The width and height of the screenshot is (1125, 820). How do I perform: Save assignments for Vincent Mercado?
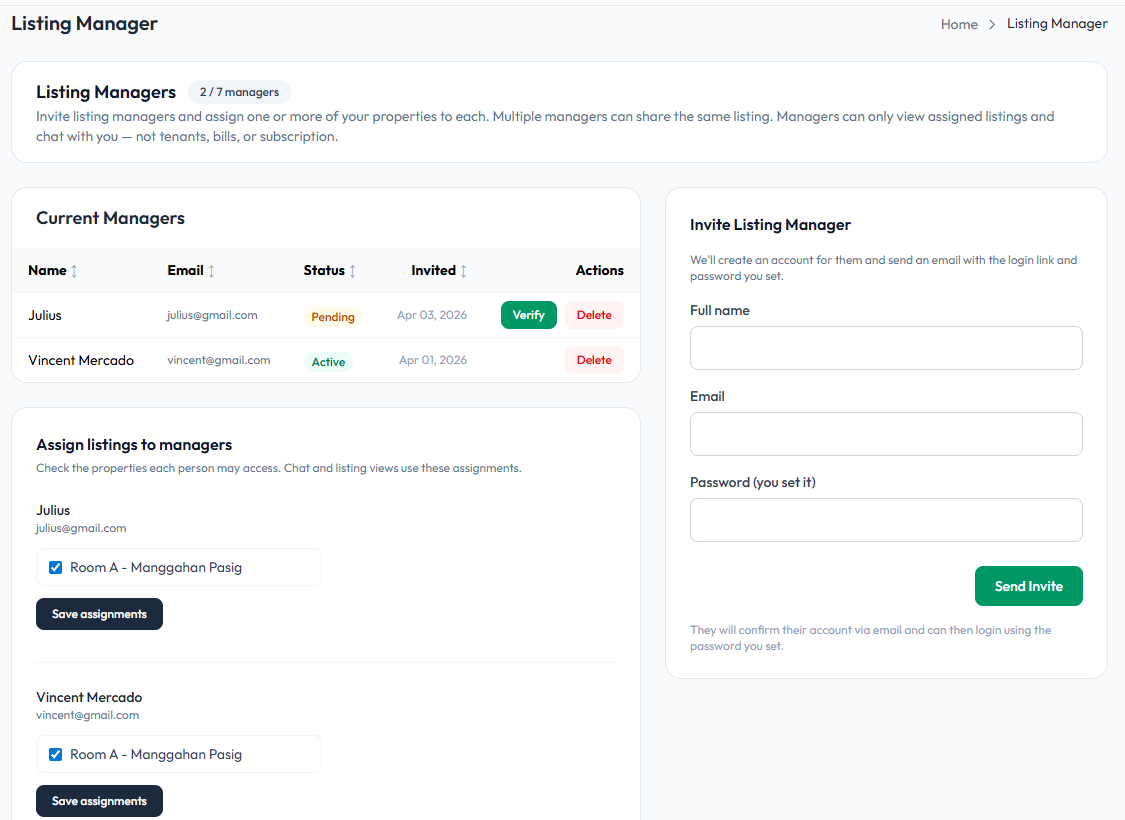tap(99, 801)
